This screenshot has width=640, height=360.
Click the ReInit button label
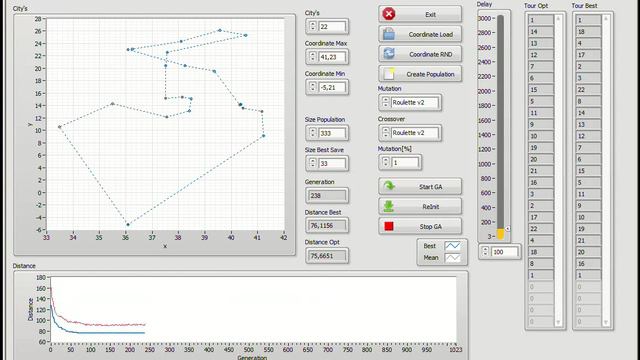431,207
